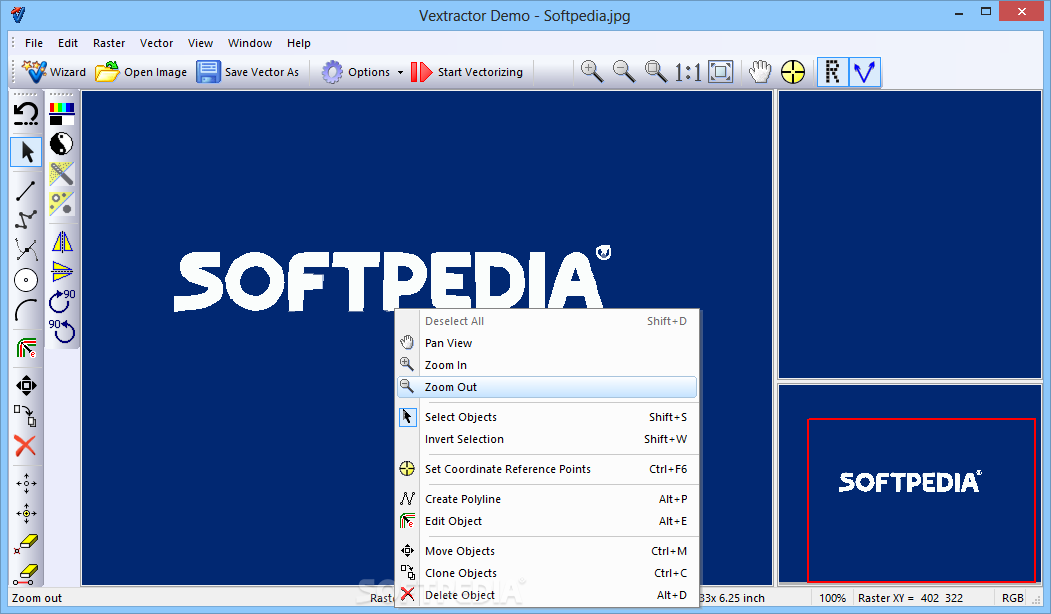The height and width of the screenshot is (614, 1051).
Task: Choose Pan View in context menu
Action: coord(547,343)
